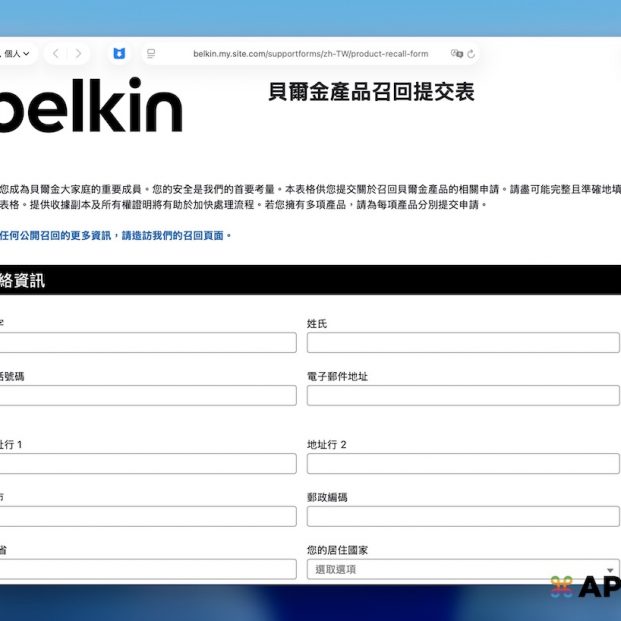Screen dimensions: 621x621
Task: Click the translate page icon
Action: [456, 54]
